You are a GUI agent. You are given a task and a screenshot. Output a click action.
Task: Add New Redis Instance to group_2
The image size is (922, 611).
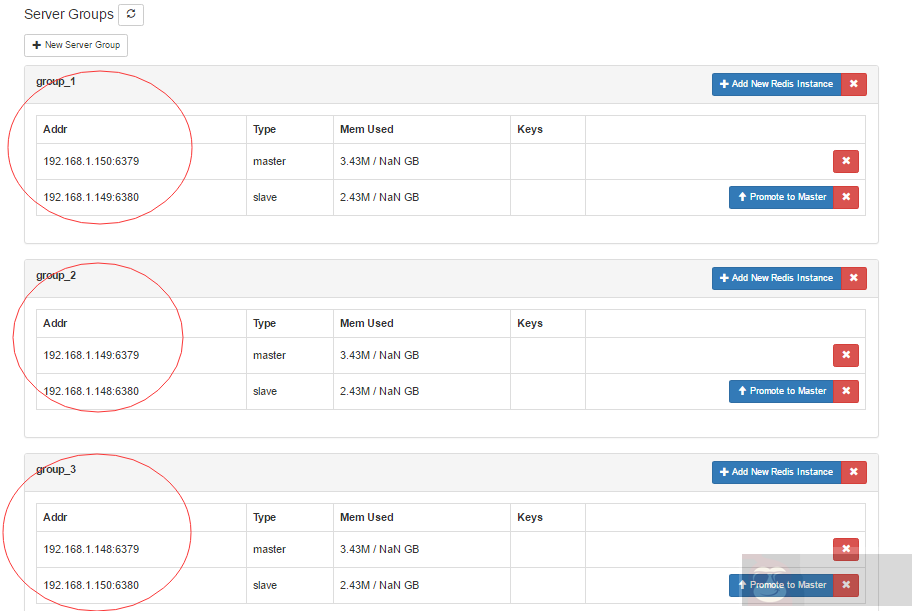[x=776, y=278]
